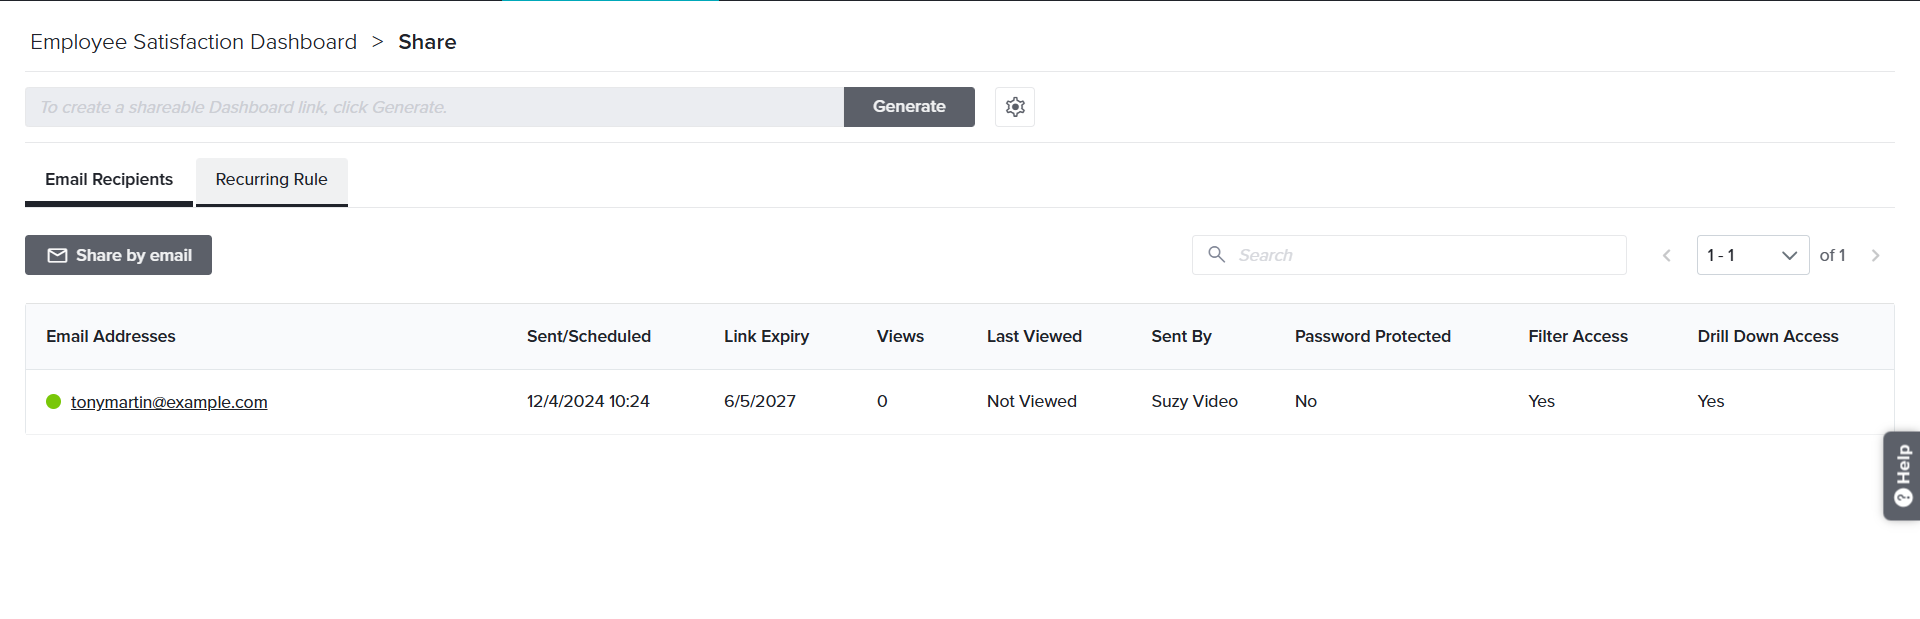Click the shareable dashboard link field
The width and height of the screenshot is (1920, 619).
tap(434, 107)
